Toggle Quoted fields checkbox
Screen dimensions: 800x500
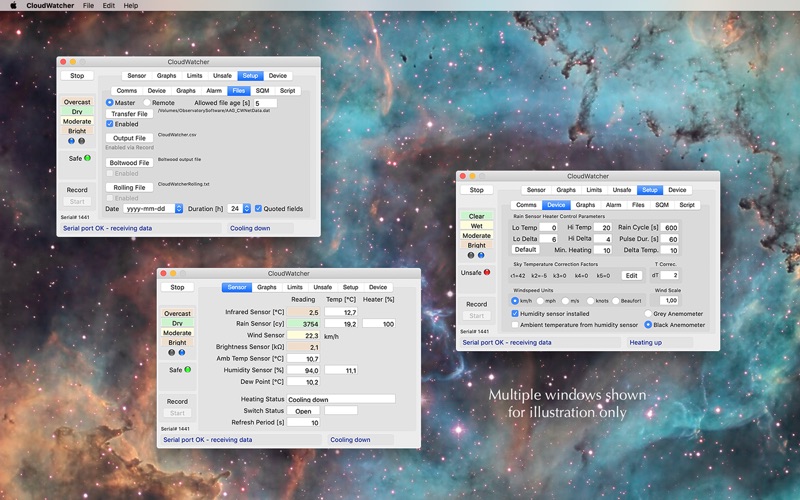click(258, 209)
